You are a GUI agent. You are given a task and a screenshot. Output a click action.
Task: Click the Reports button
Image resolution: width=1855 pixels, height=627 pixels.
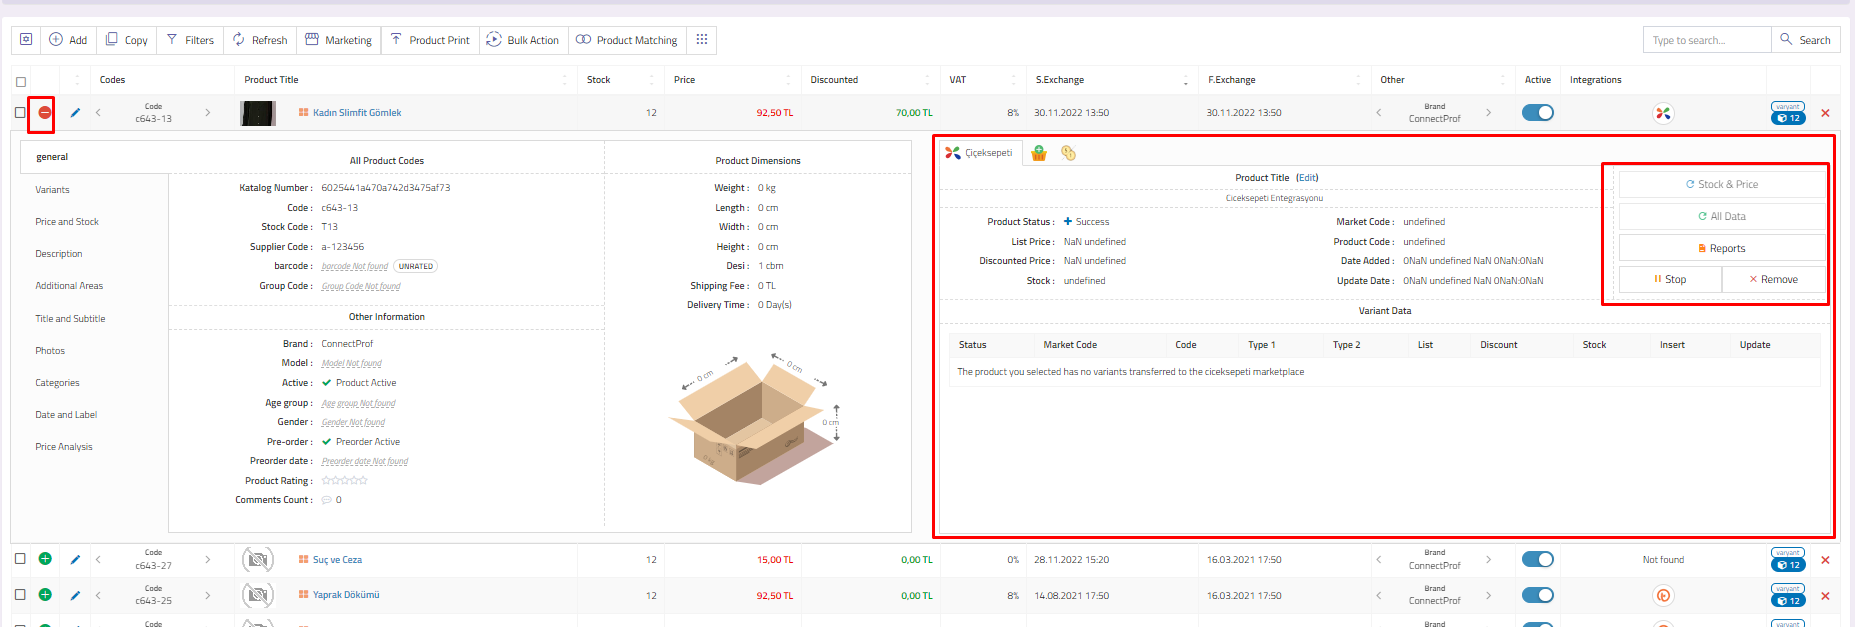point(1721,248)
